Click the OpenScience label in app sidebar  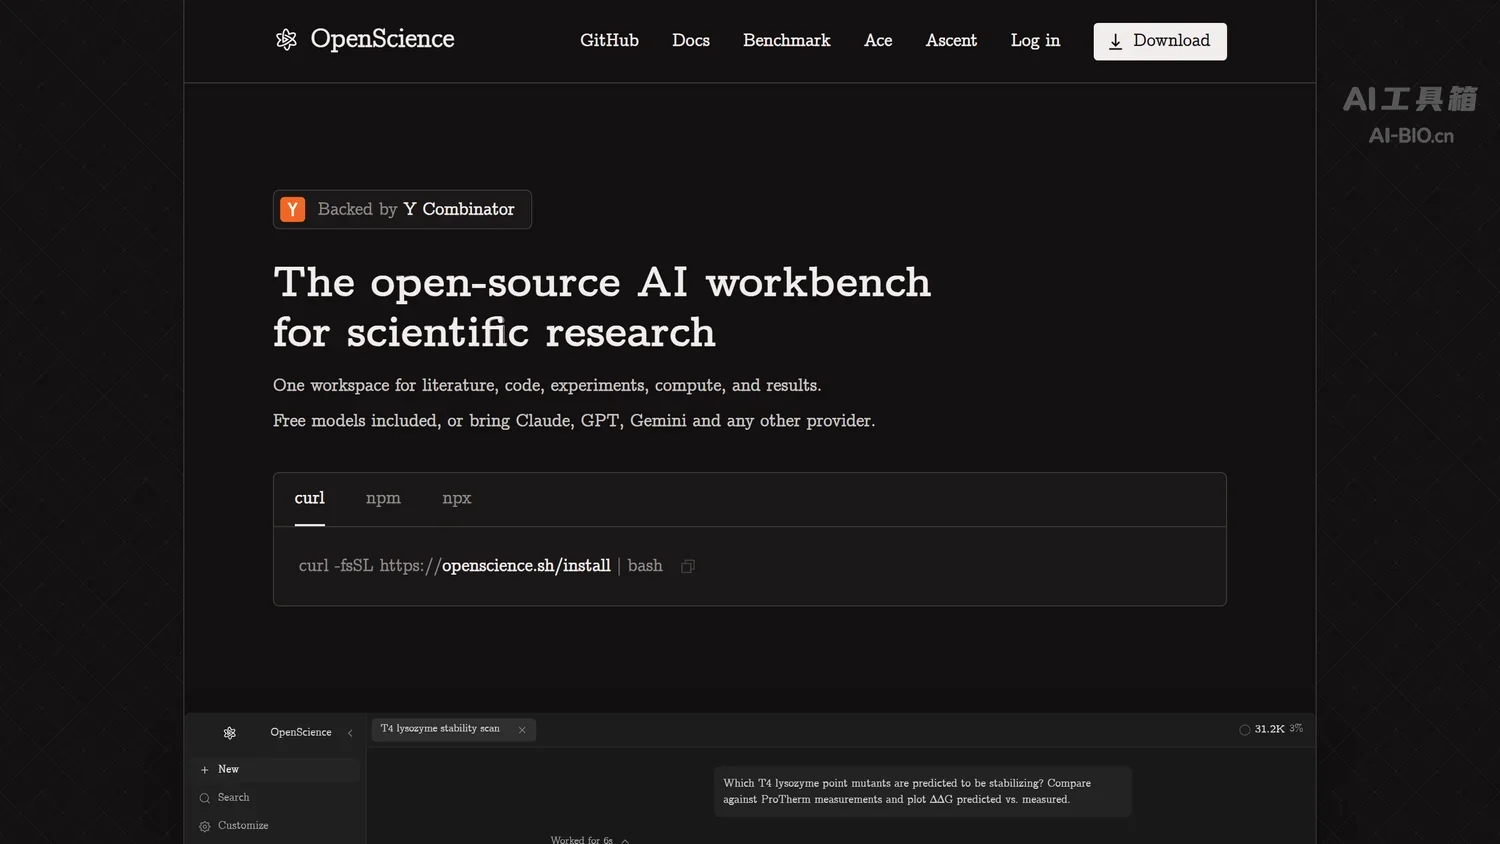click(301, 733)
